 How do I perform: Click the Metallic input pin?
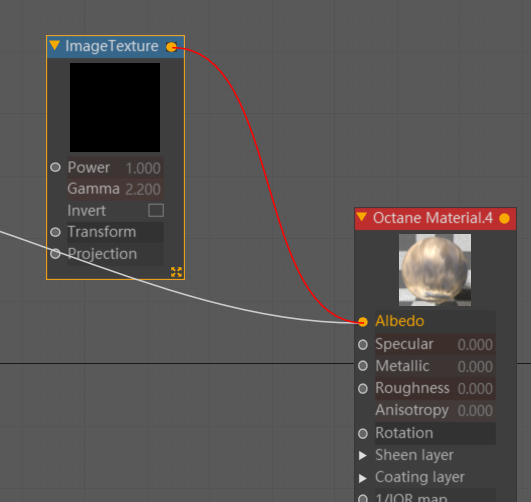click(x=363, y=366)
